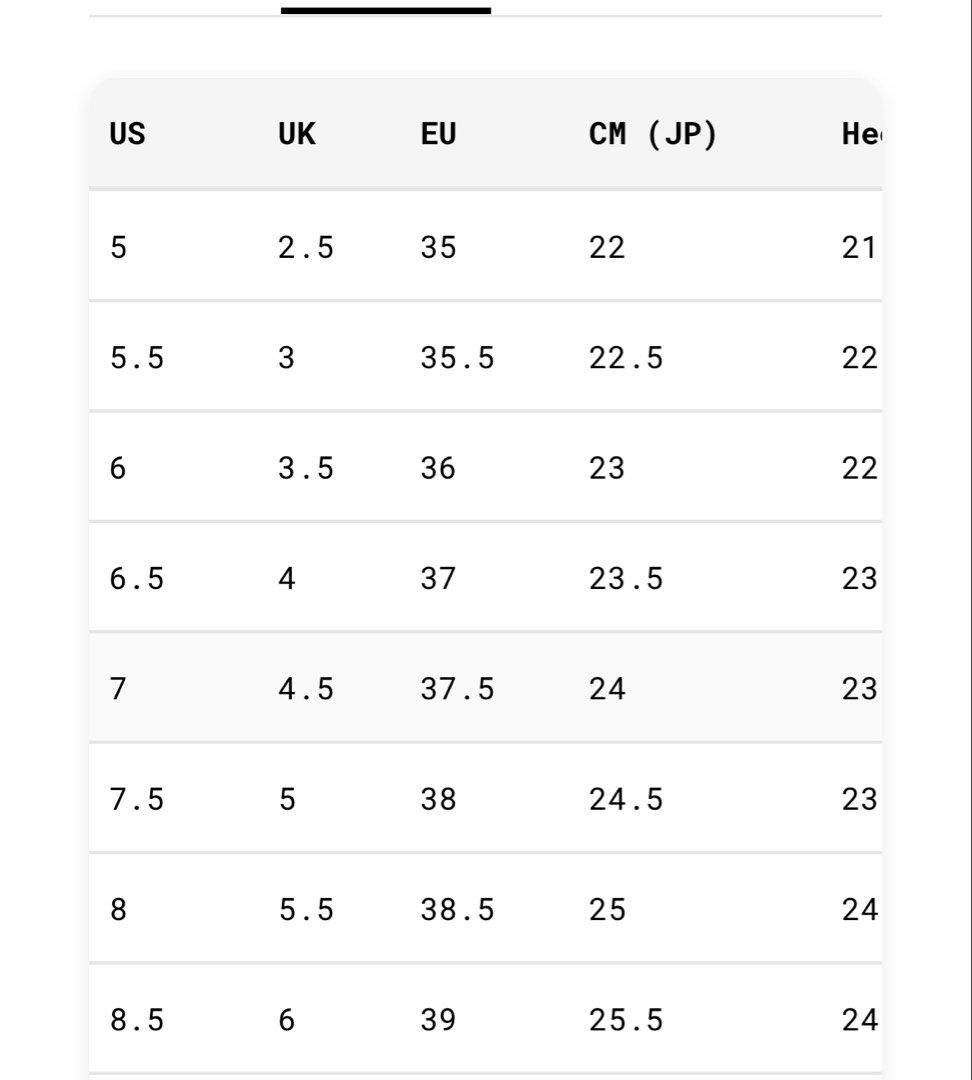972x1080 pixels.
Task: Click the US column header
Action: 127,134
